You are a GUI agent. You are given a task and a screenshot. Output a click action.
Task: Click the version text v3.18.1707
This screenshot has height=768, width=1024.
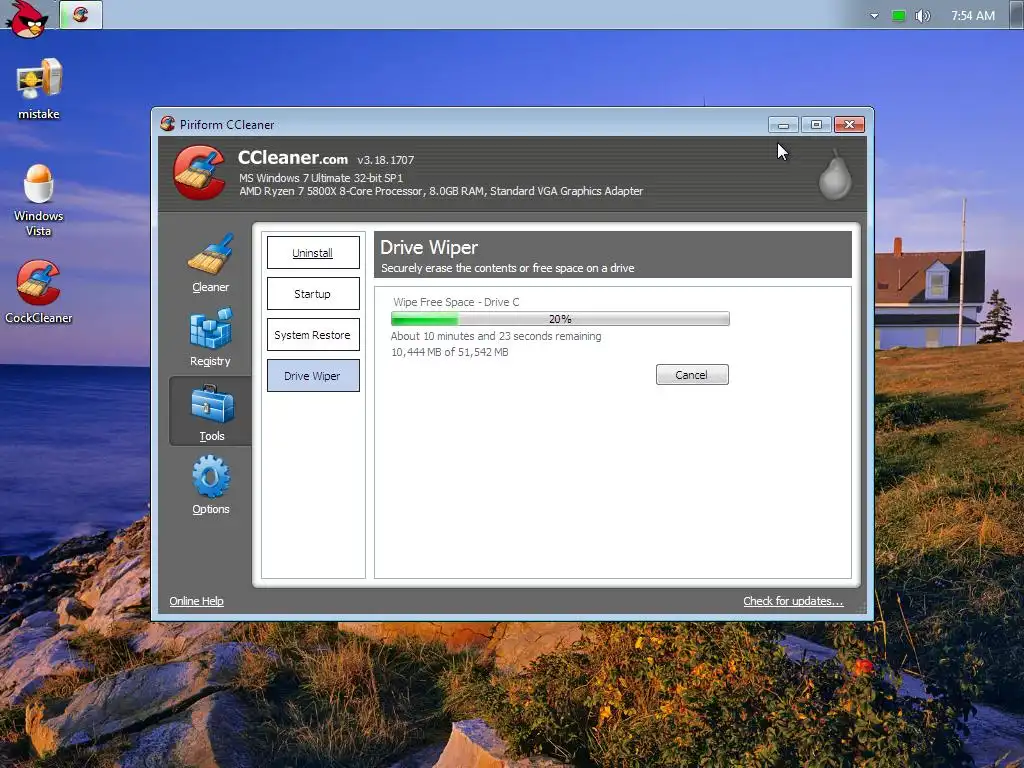tap(385, 160)
